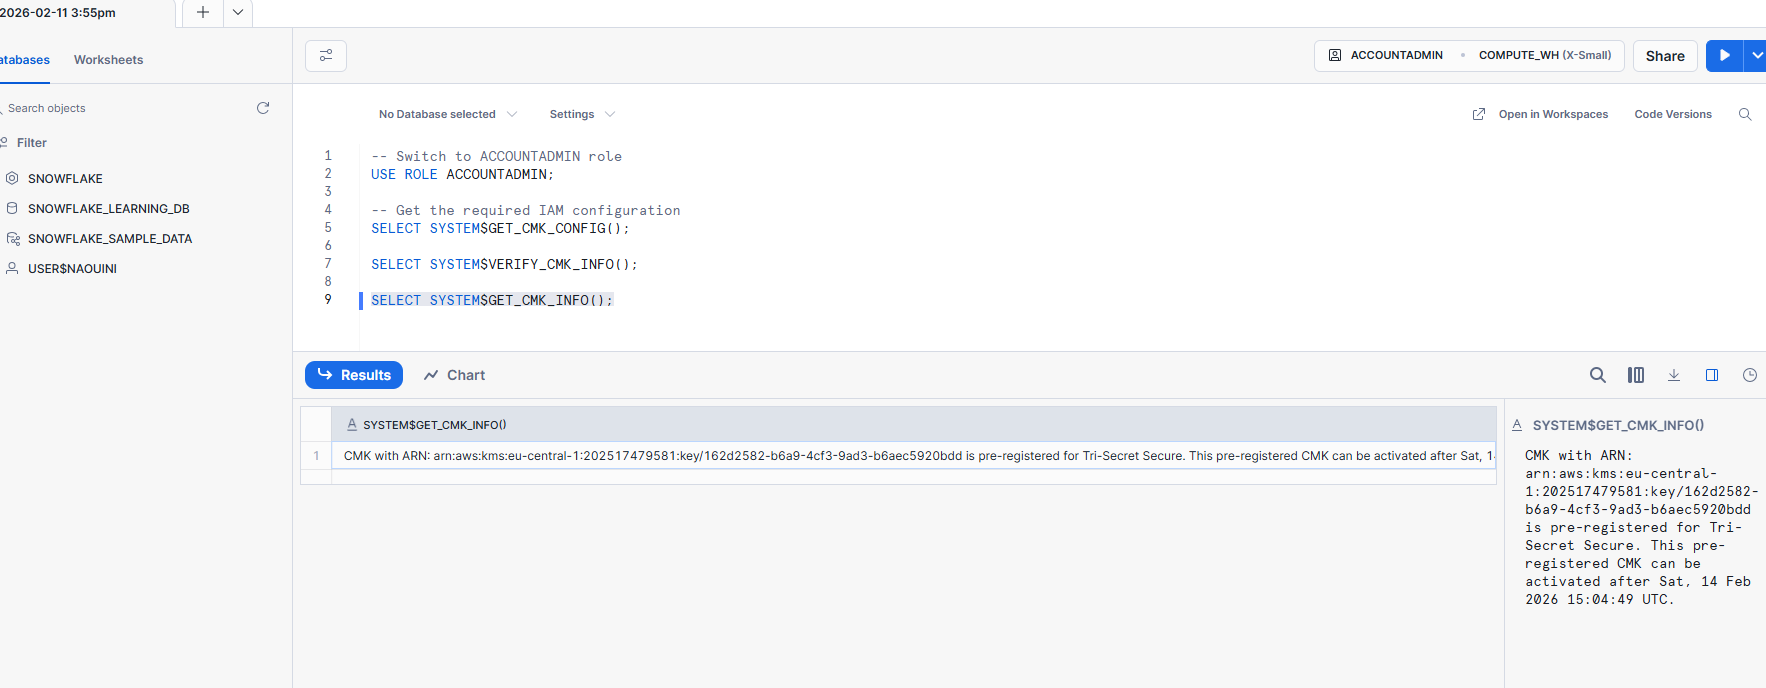
Task: Click the SYSTEM$GET_CMK_CONFIG query line
Action: 500,228
